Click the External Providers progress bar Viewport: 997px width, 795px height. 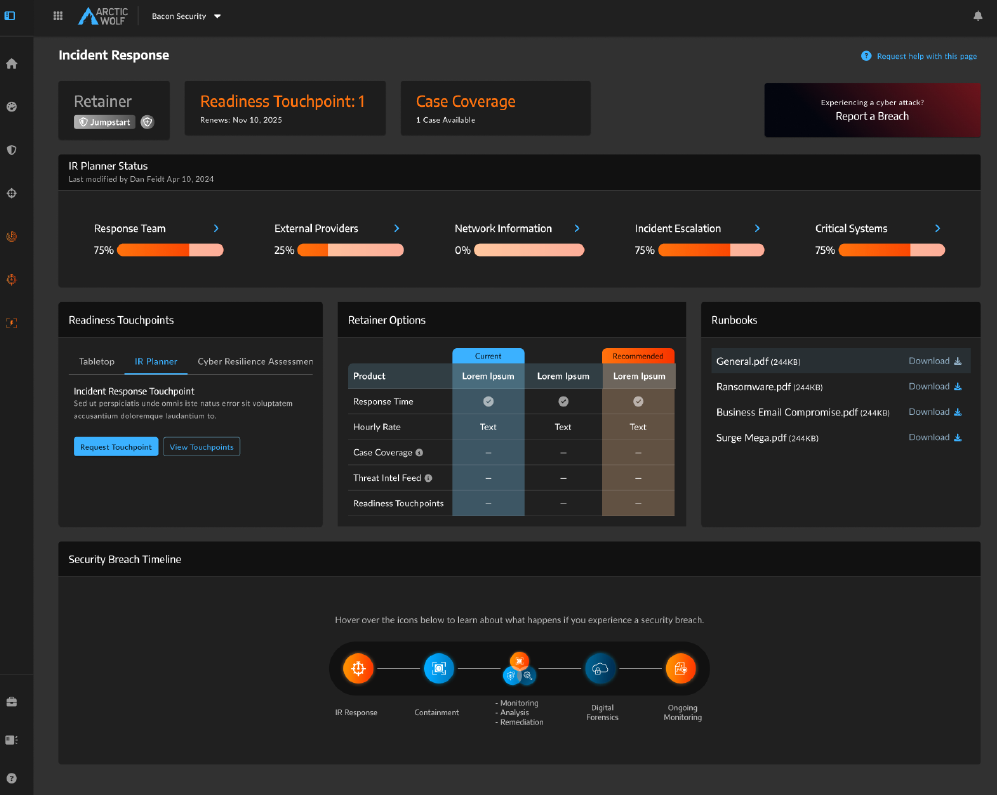coord(350,250)
